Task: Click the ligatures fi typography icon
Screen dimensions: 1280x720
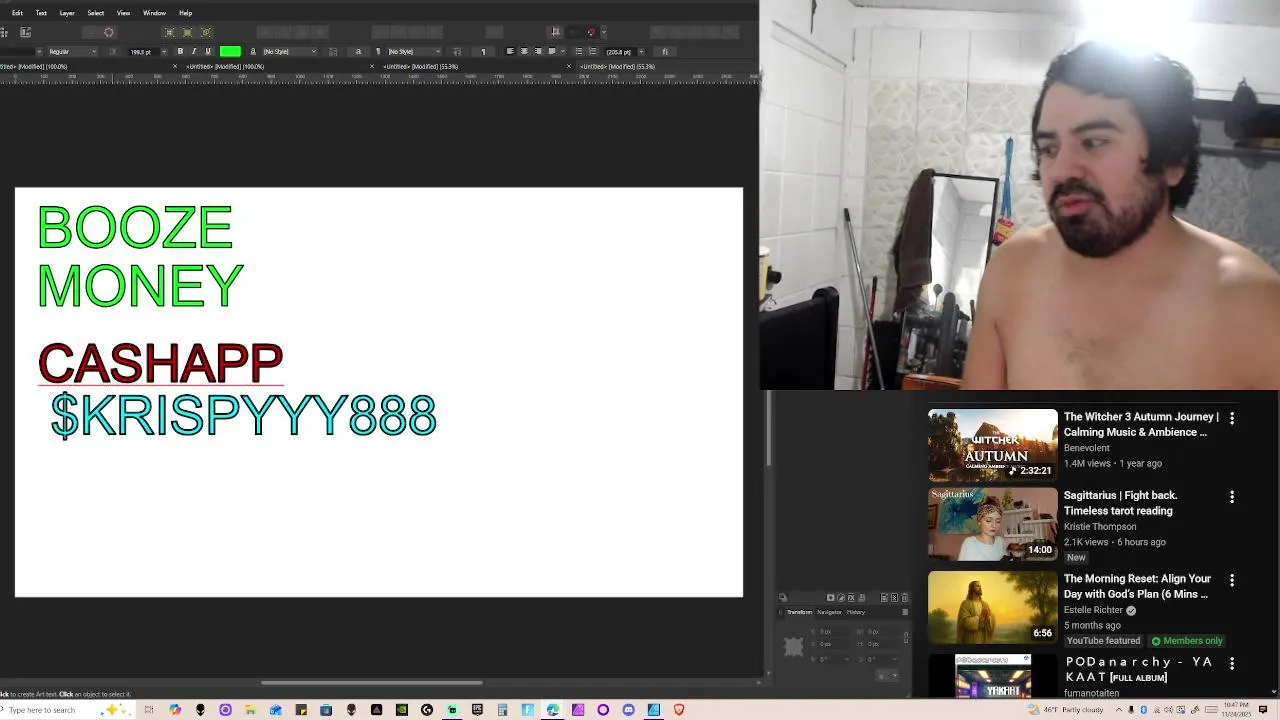Action: pyautogui.click(x=665, y=51)
